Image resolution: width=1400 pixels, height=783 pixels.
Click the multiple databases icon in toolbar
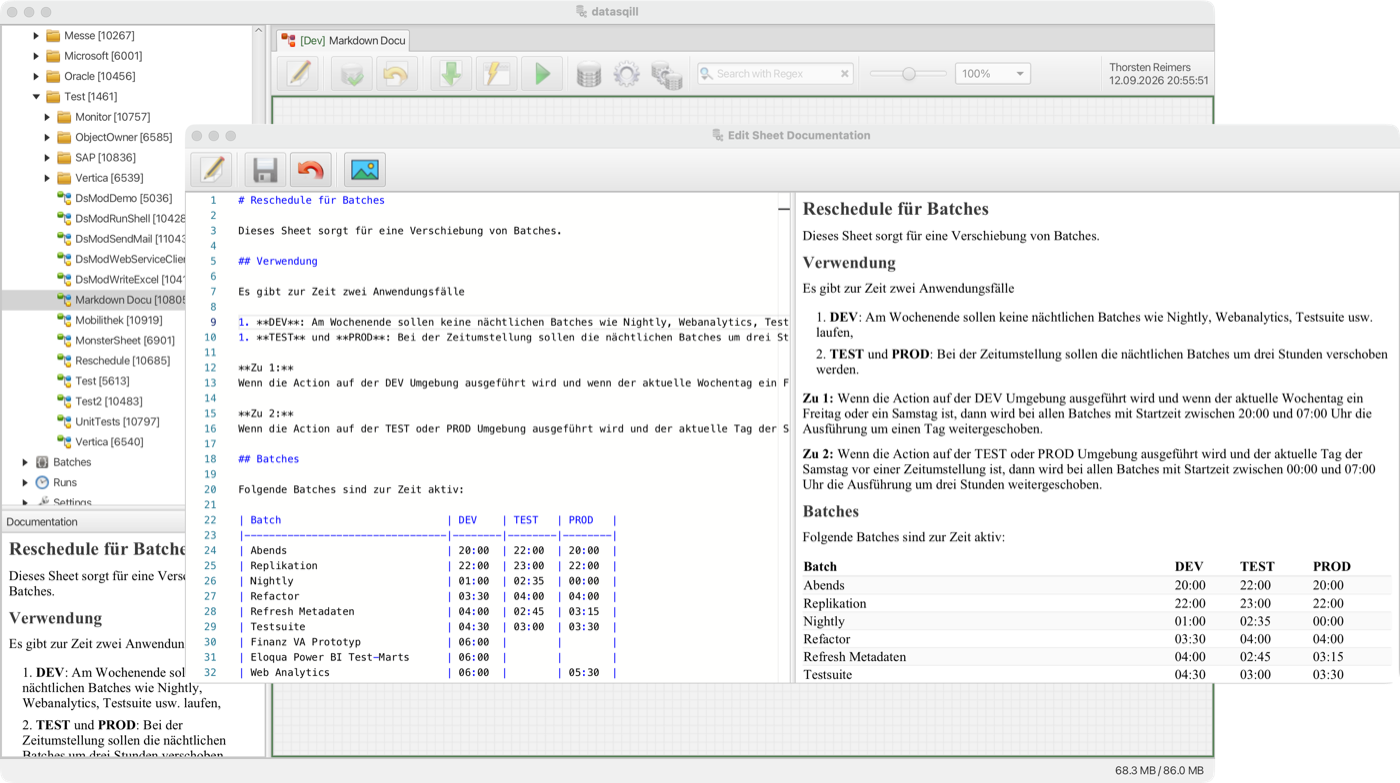667,75
